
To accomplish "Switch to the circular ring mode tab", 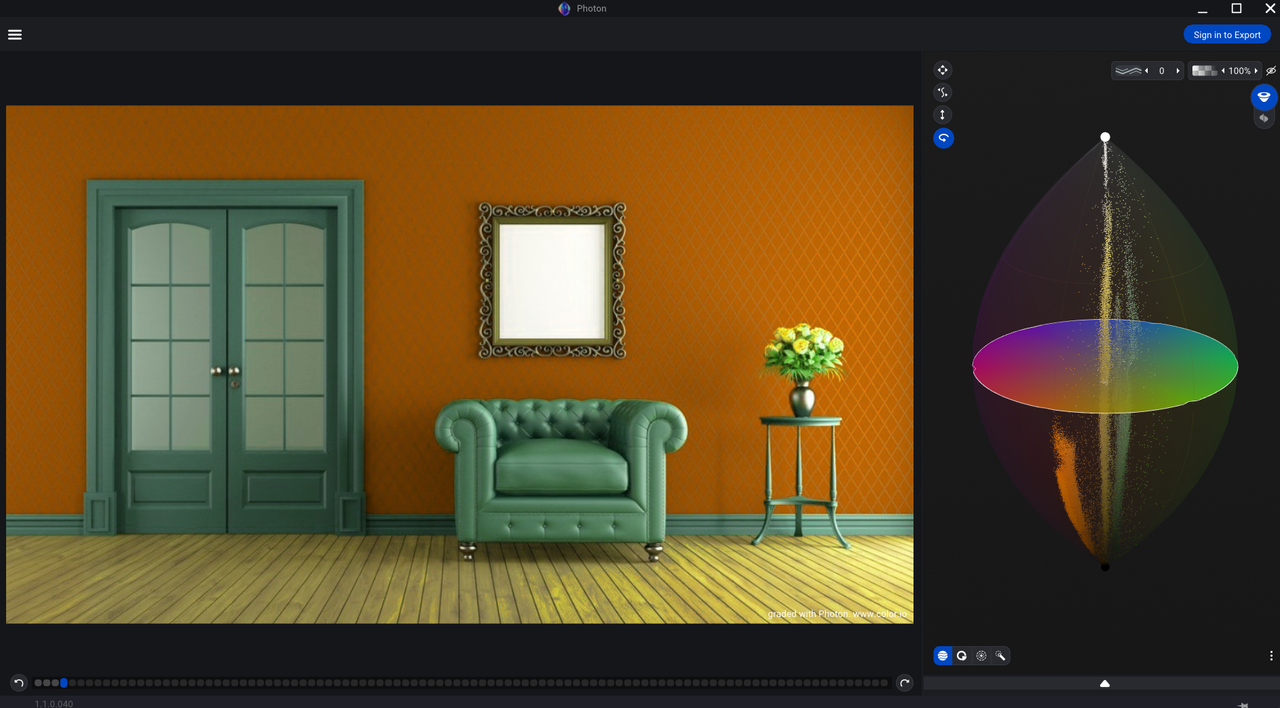I will click(x=962, y=656).
